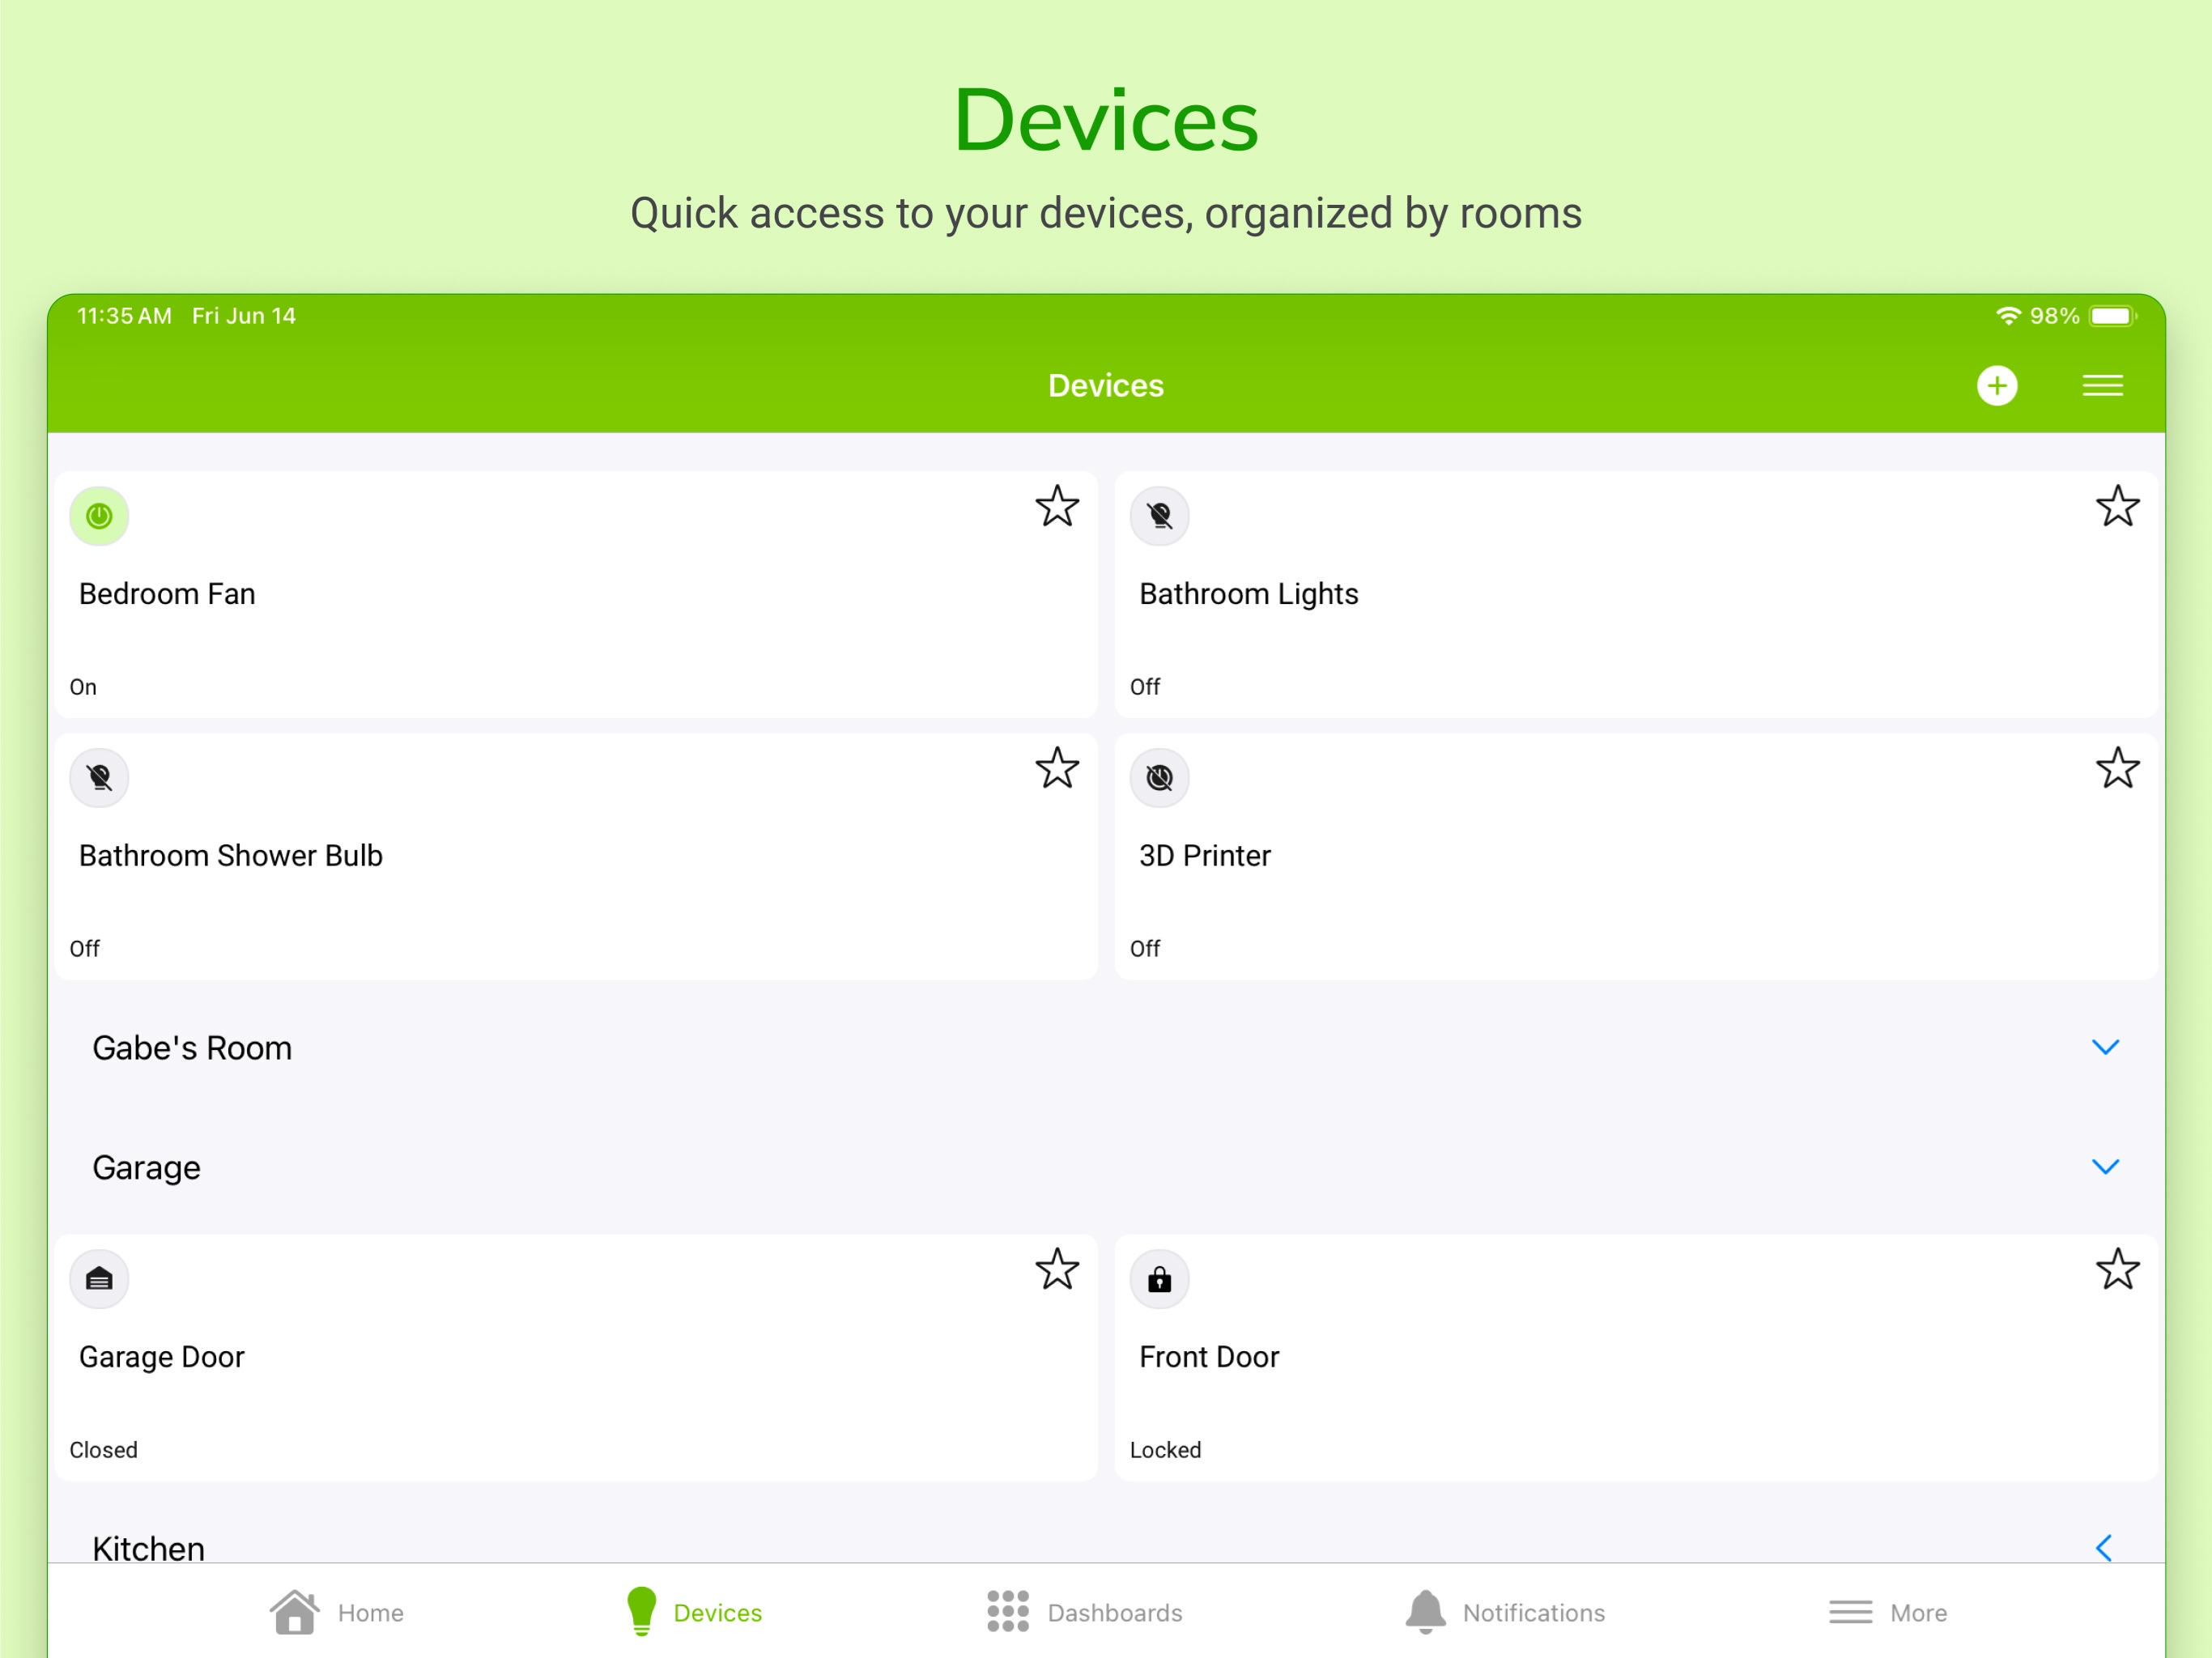Image resolution: width=2212 pixels, height=1658 pixels.
Task: Click the Kitchen section heading
Action: (x=148, y=1548)
